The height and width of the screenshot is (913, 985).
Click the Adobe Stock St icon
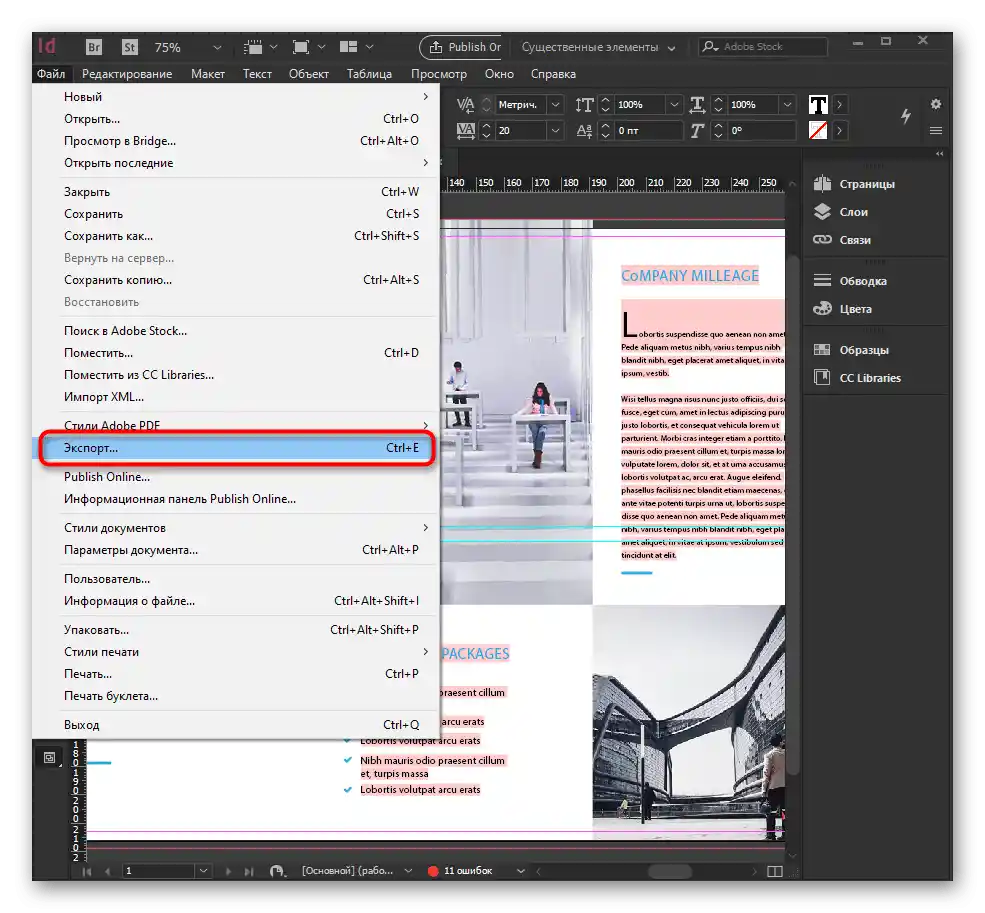(129, 47)
